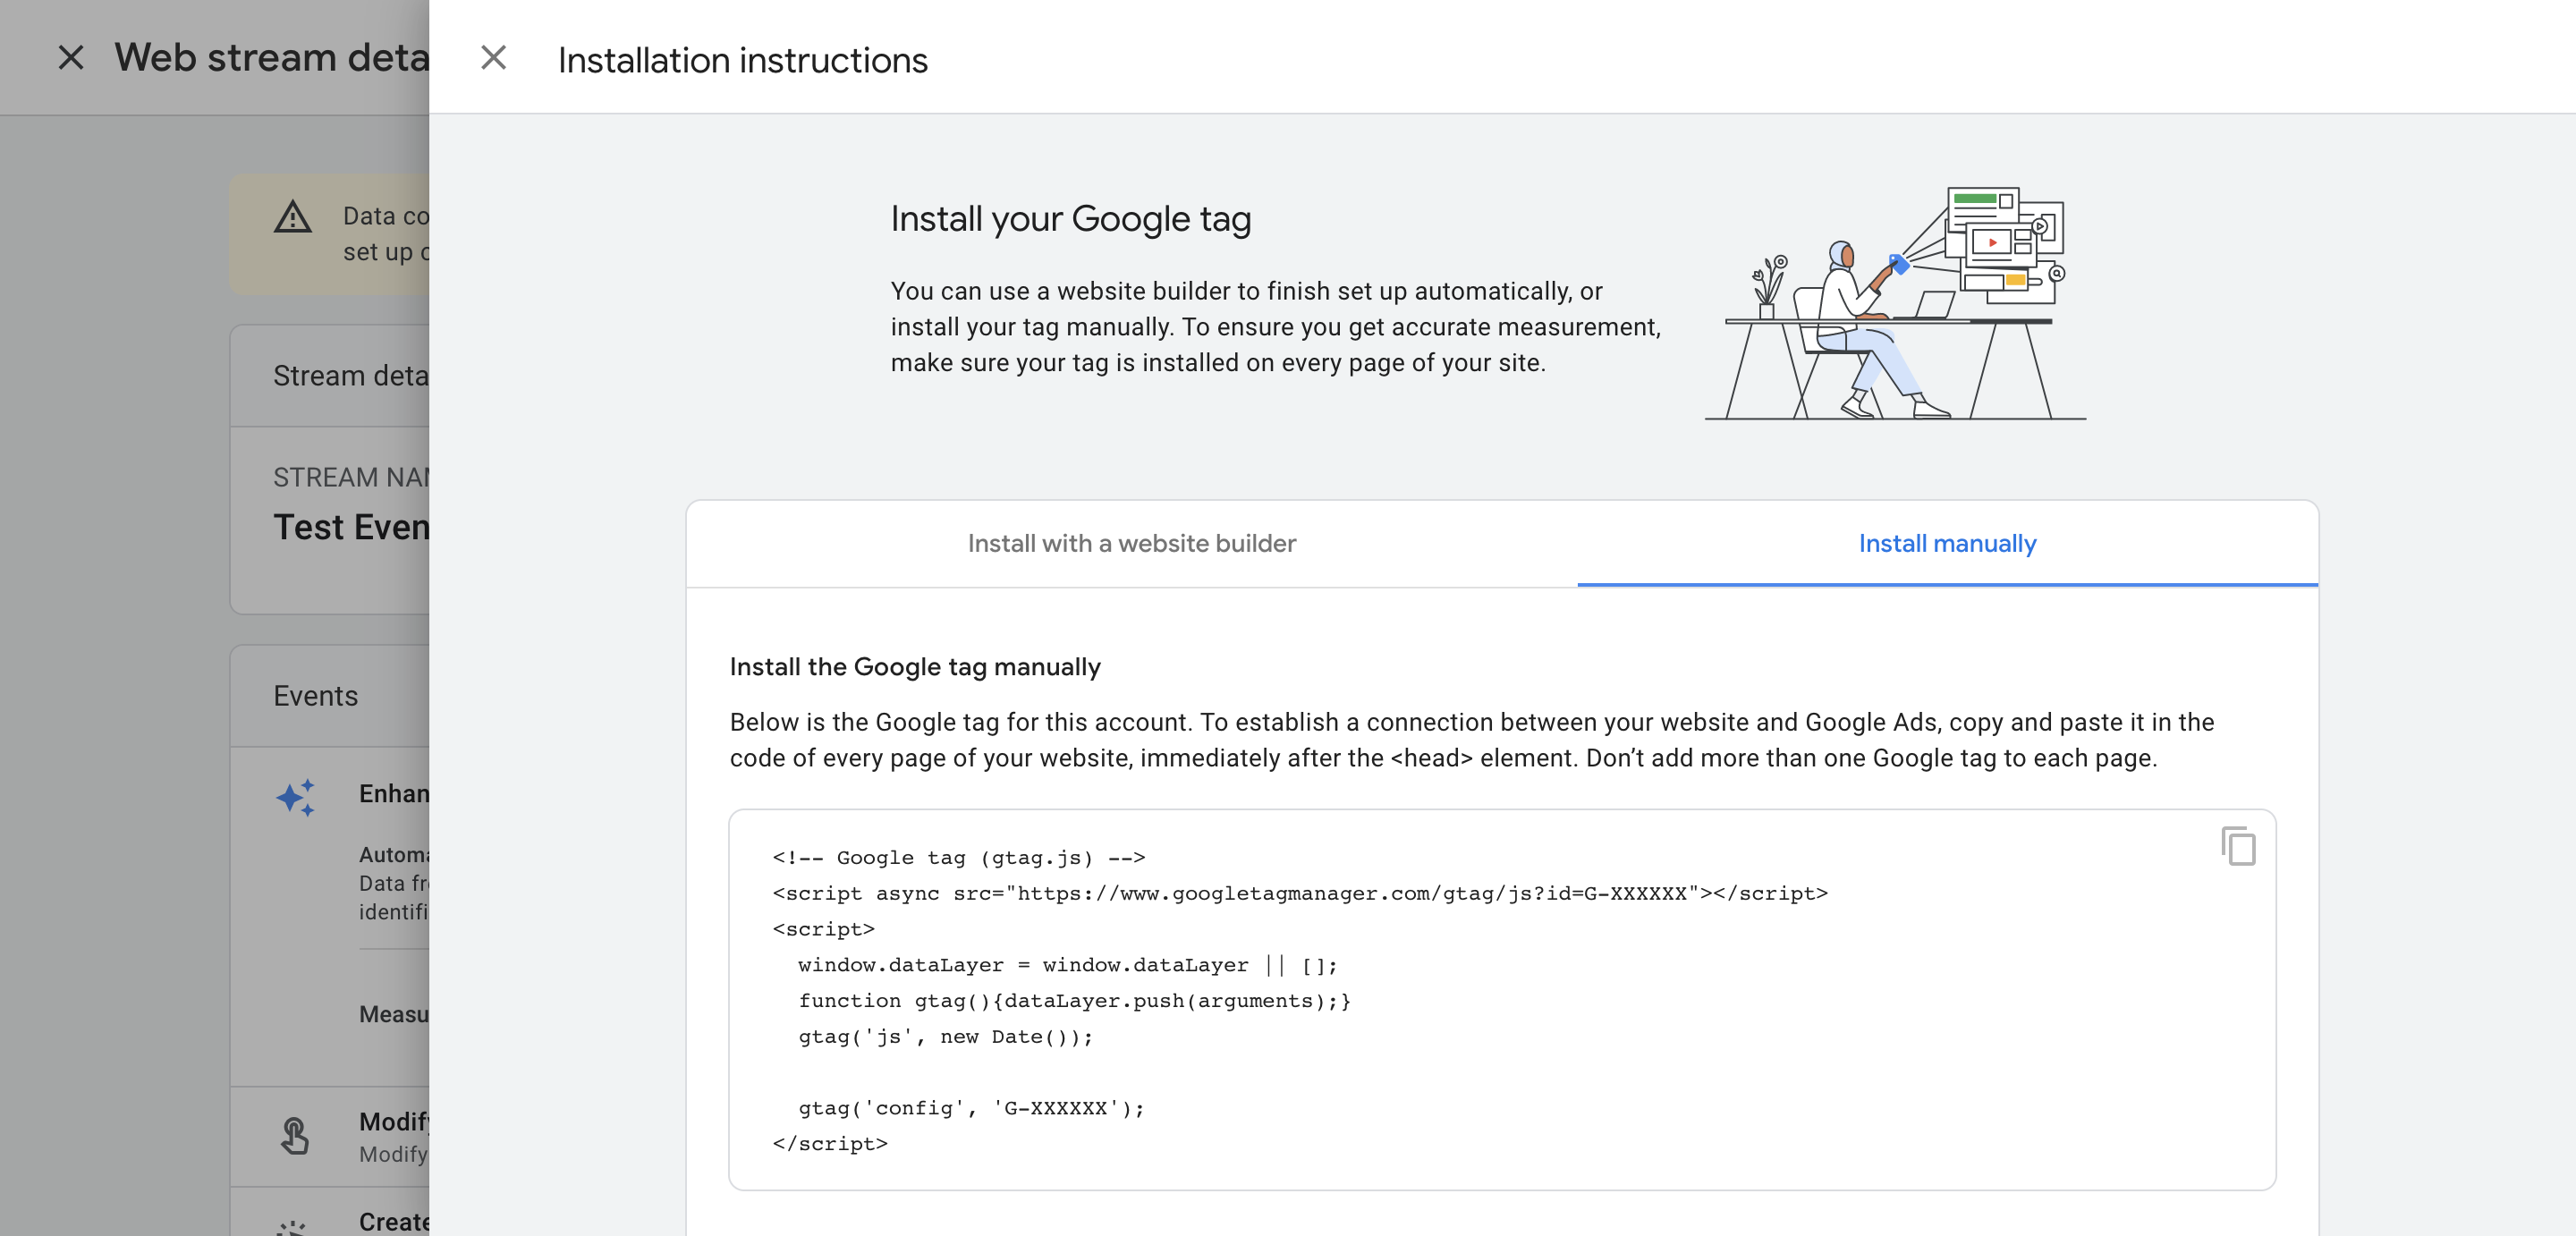The image size is (2576, 1236).
Task: Close the Installation instructions panel
Action: 493,58
